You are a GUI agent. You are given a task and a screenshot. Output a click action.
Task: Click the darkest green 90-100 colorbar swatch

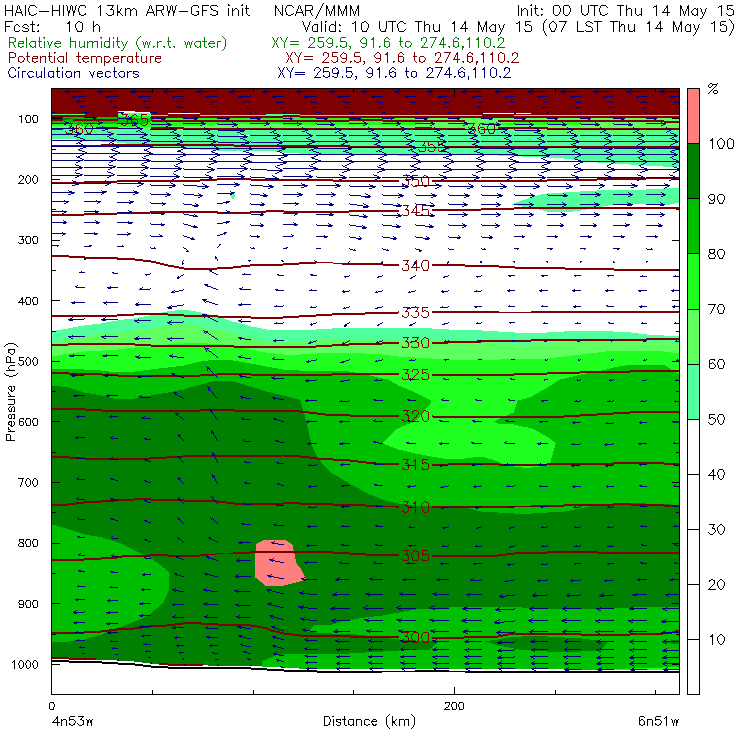tap(693, 171)
